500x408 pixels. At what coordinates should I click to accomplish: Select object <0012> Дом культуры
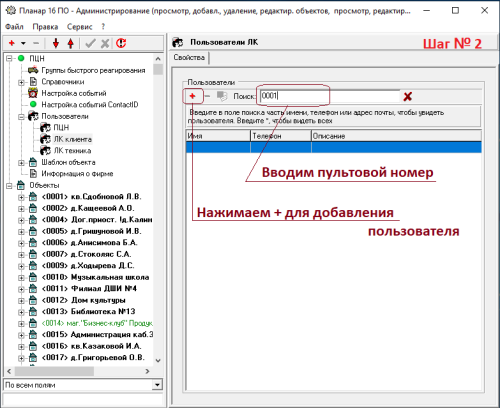point(84,300)
